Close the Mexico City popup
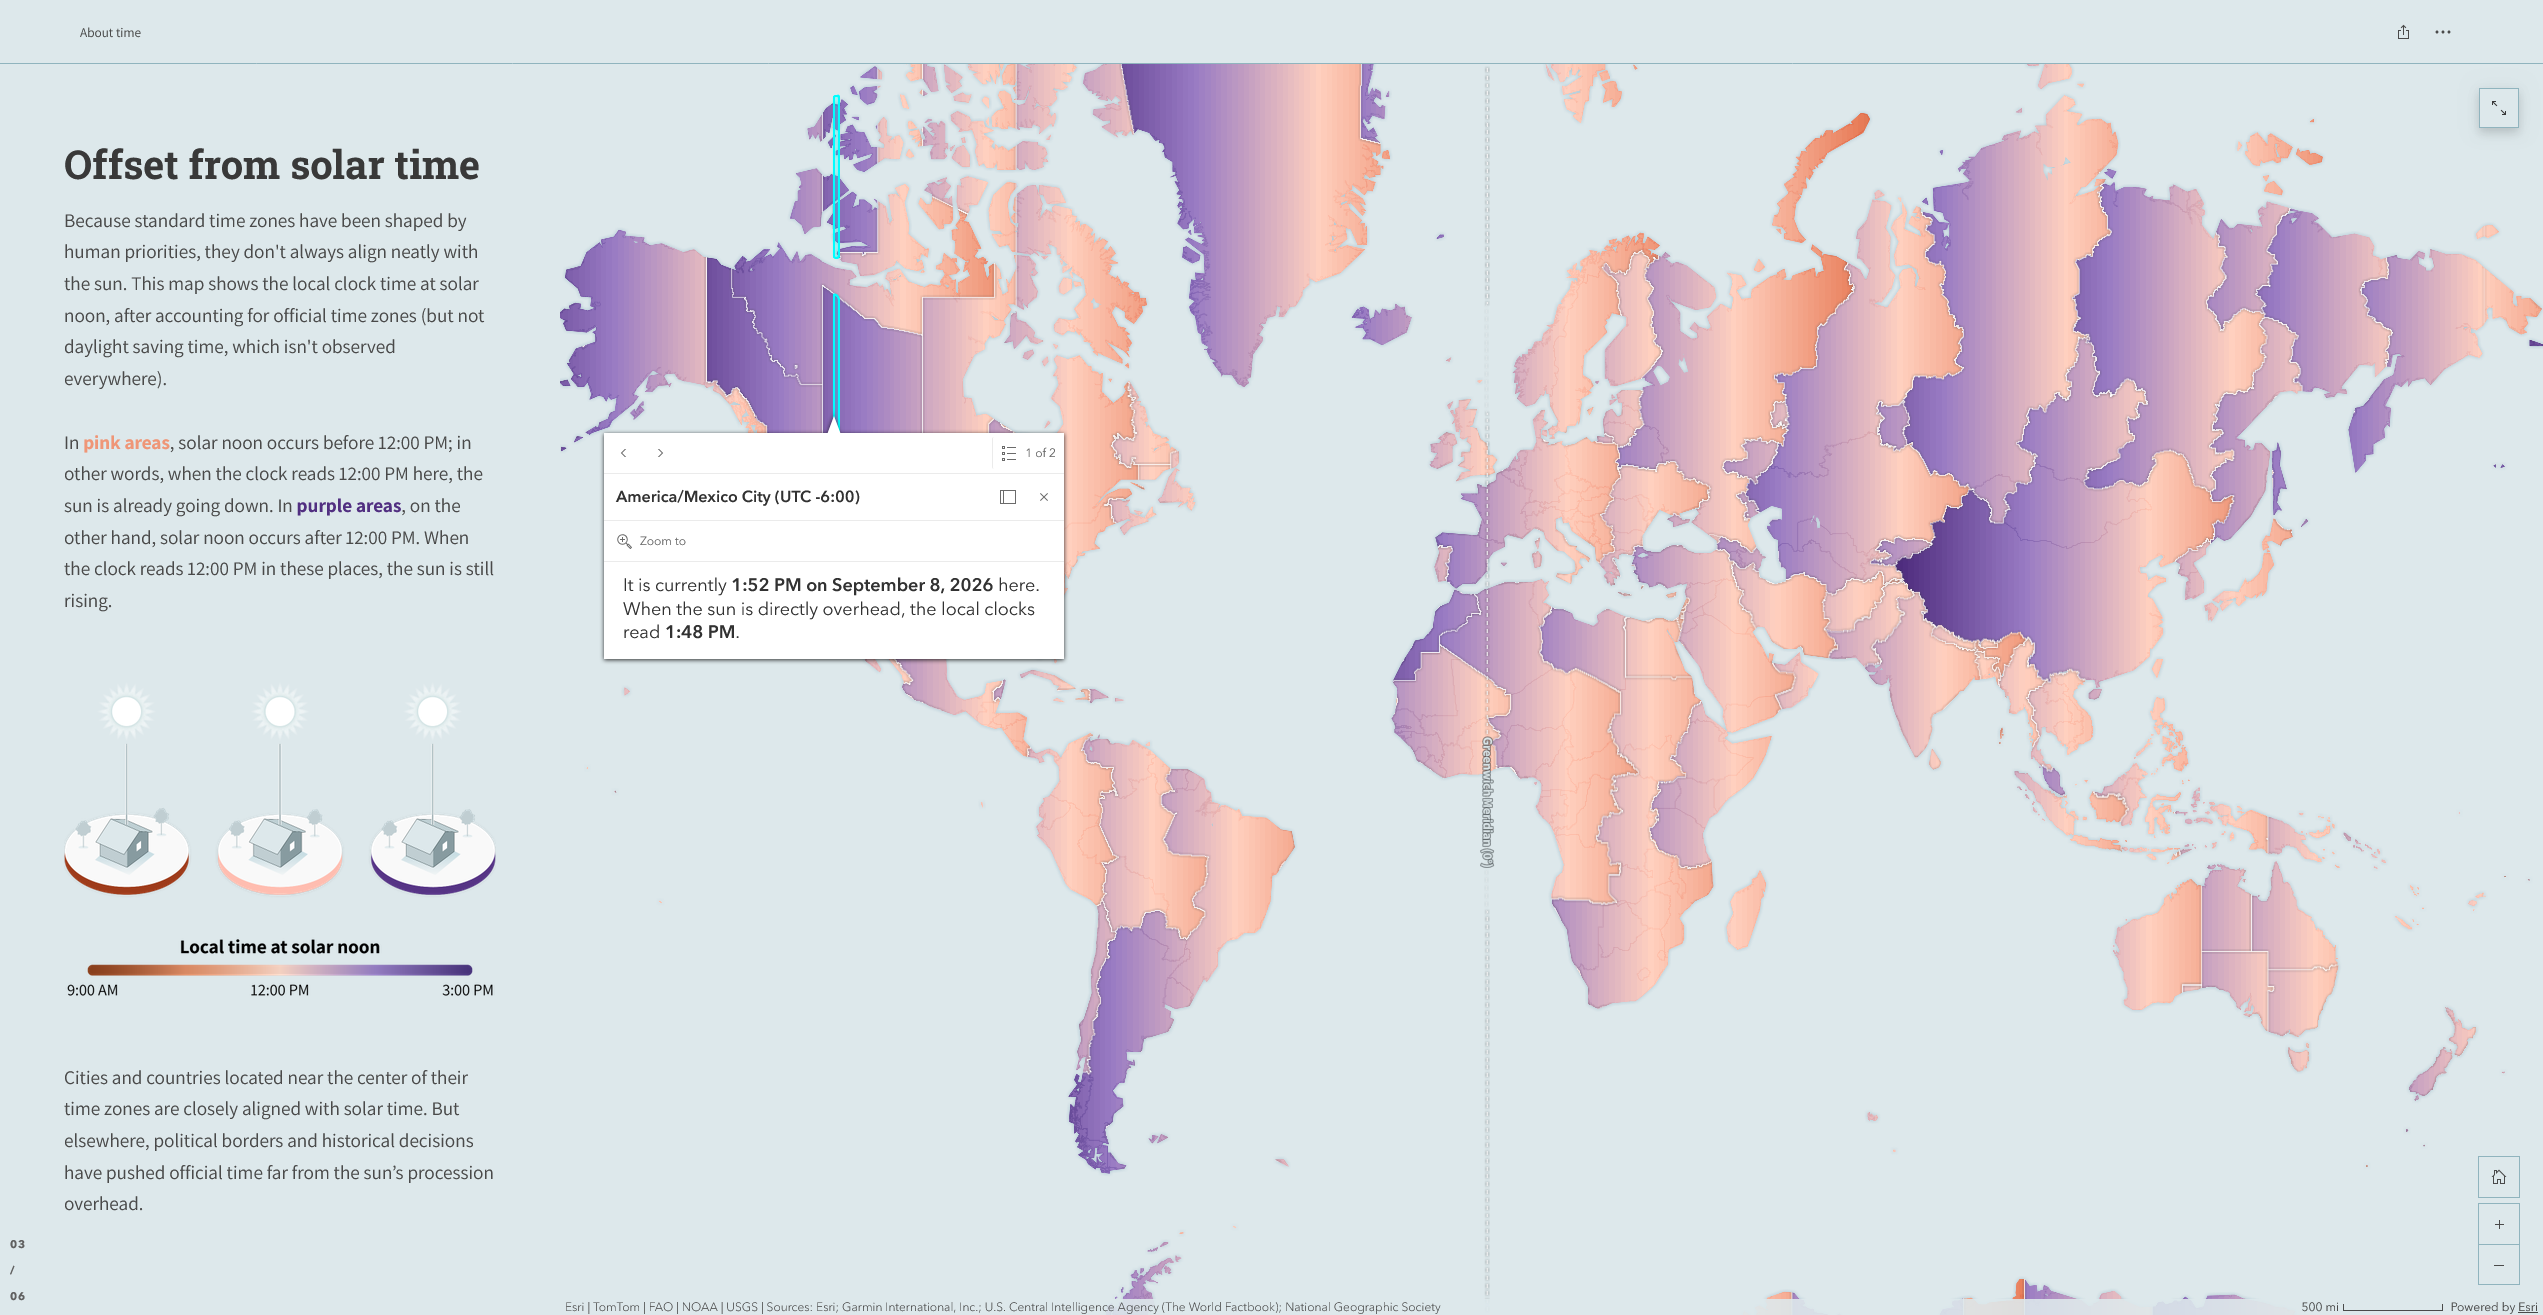This screenshot has width=2543, height=1315. (x=1044, y=497)
